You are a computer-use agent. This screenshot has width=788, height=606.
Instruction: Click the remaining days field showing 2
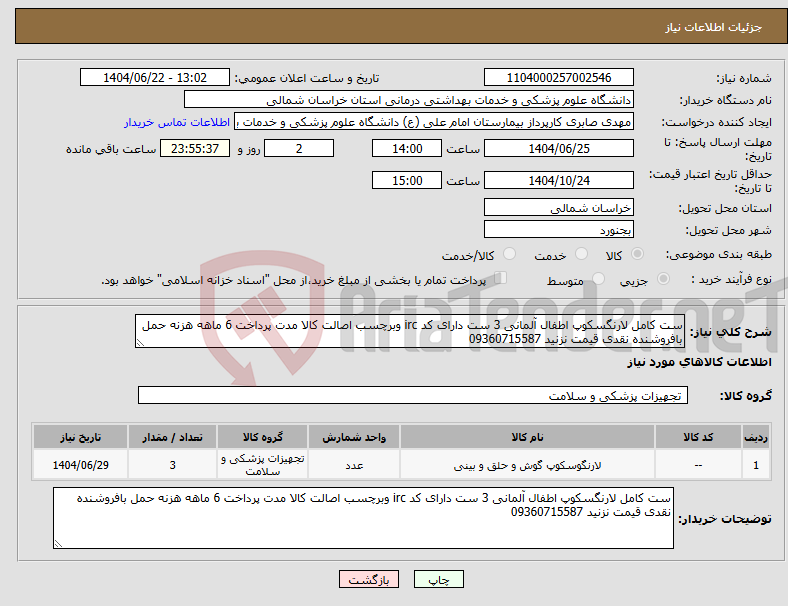(x=299, y=148)
